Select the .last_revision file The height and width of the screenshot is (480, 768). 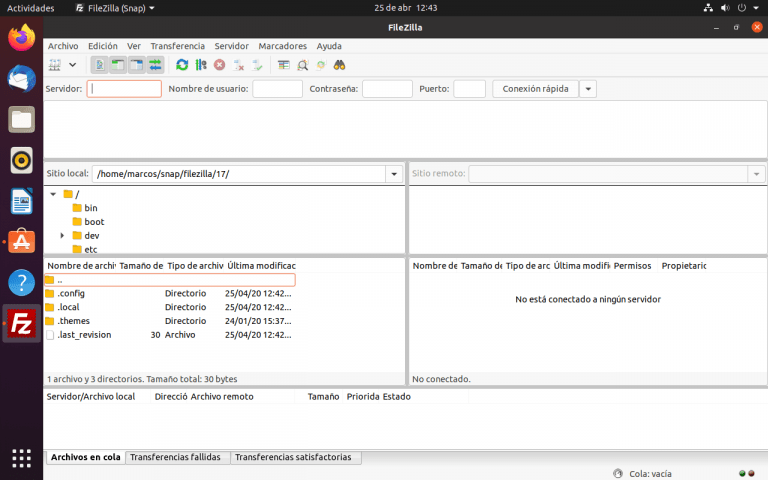(x=170, y=335)
